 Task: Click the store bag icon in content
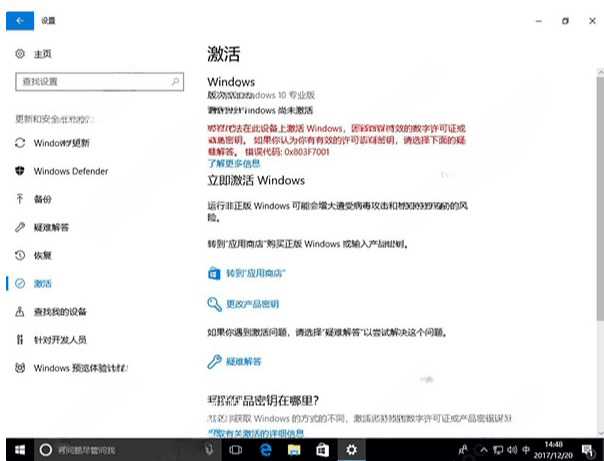click(214, 273)
